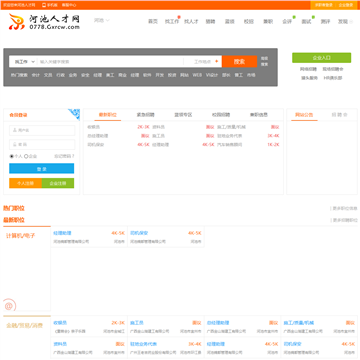Viewport: 360px width, 360px height.
Task: Click the blue 登录 button
Action: click(42, 169)
